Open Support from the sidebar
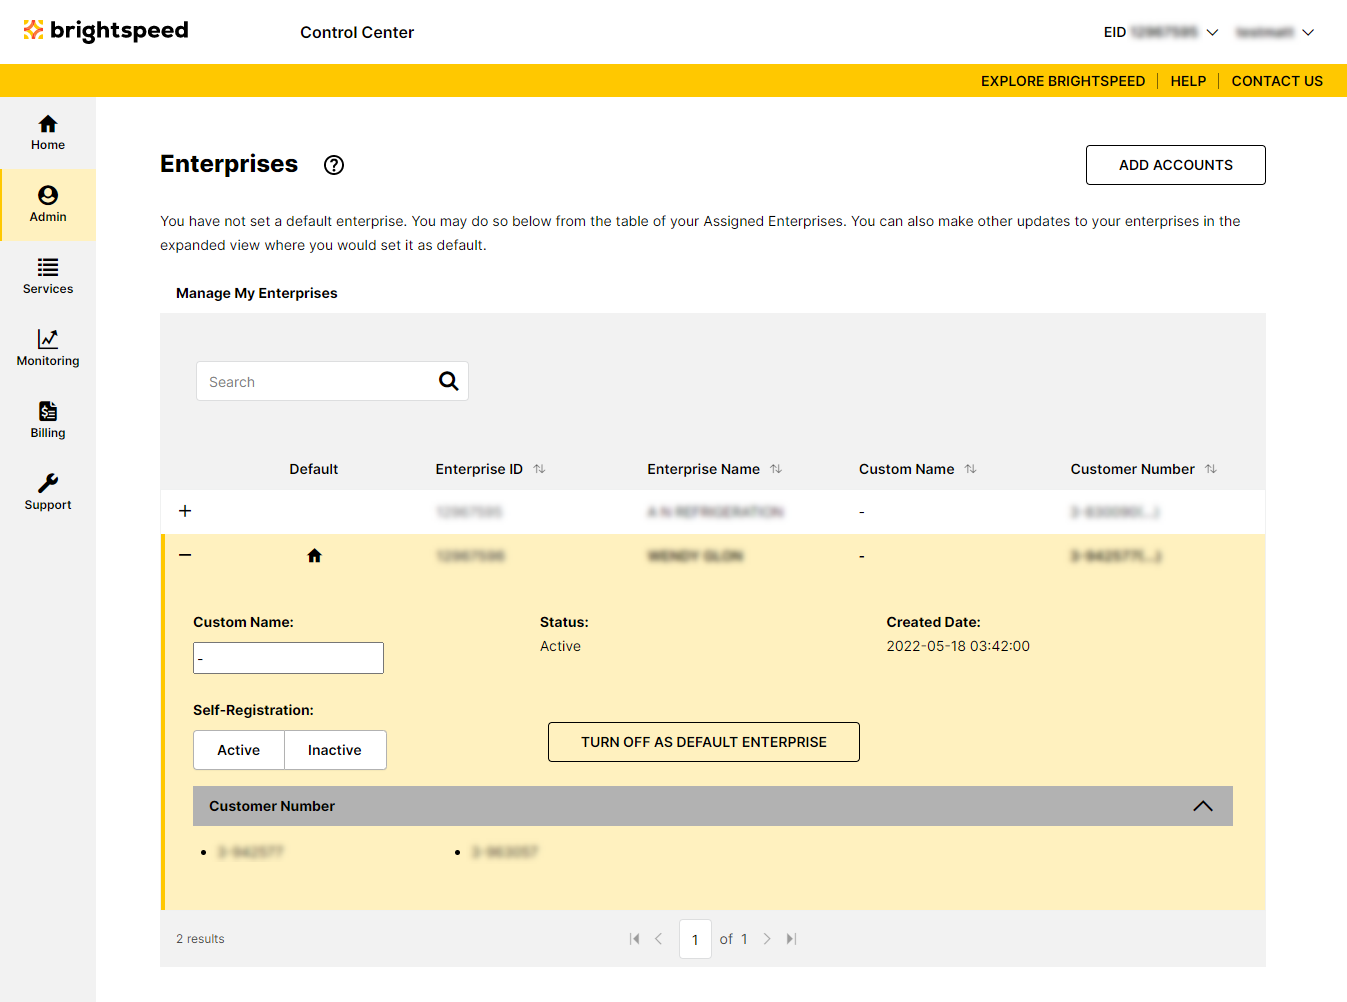The width and height of the screenshot is (1347, 1002). pos(48,493)
